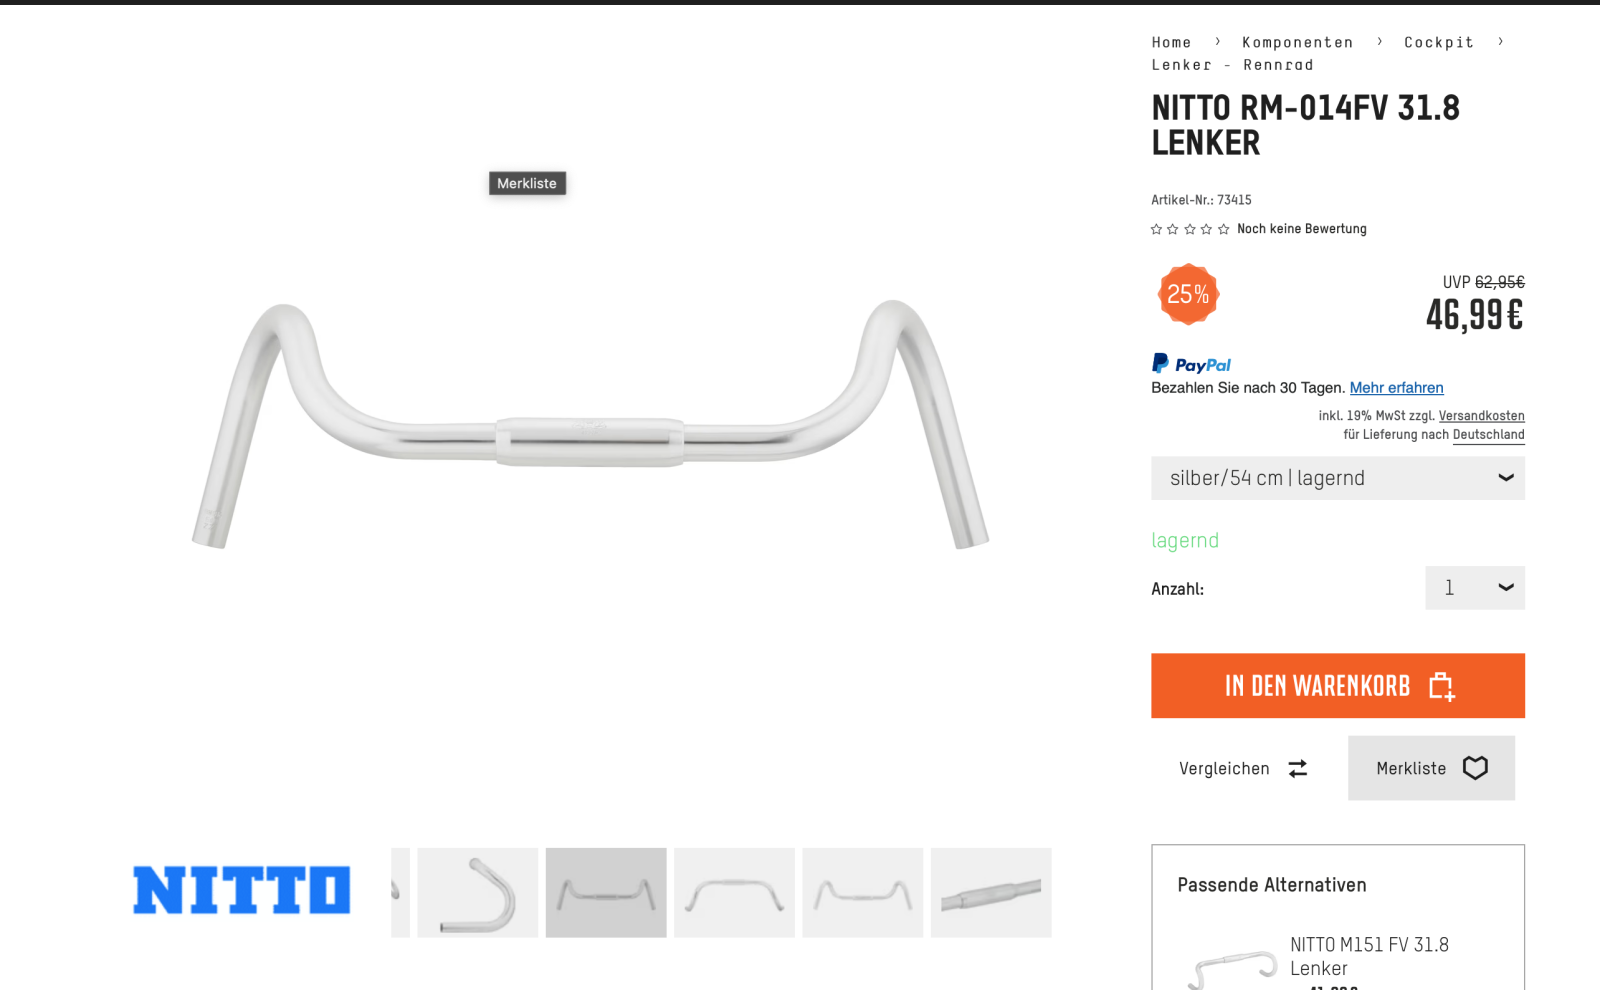Select the clamp close-up thumbnail
This screenshot has width=1600, height=990.
(991, 893)
